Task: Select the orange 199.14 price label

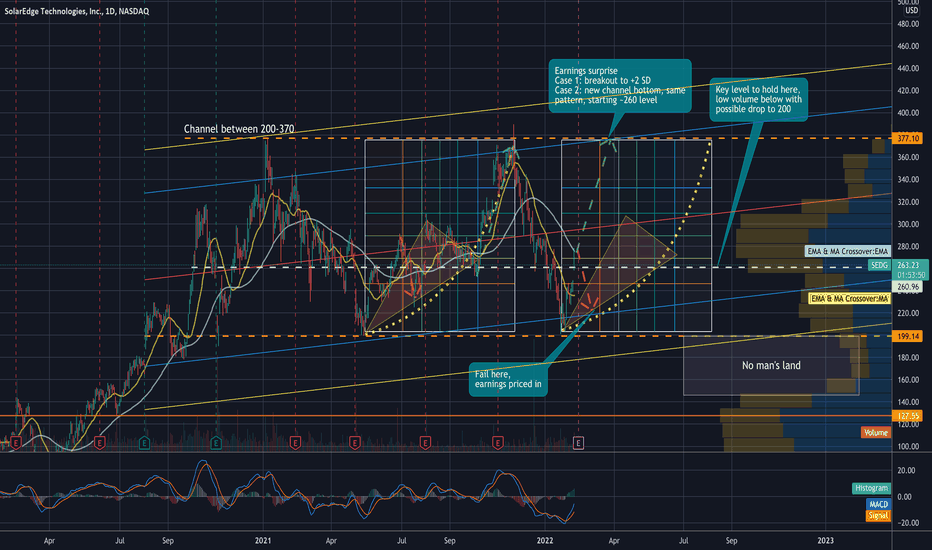Action: [x=908, y=337]
